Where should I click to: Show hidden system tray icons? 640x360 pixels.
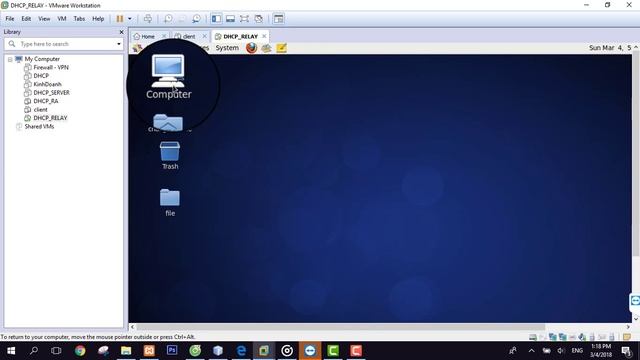click(x=531, y=351)
